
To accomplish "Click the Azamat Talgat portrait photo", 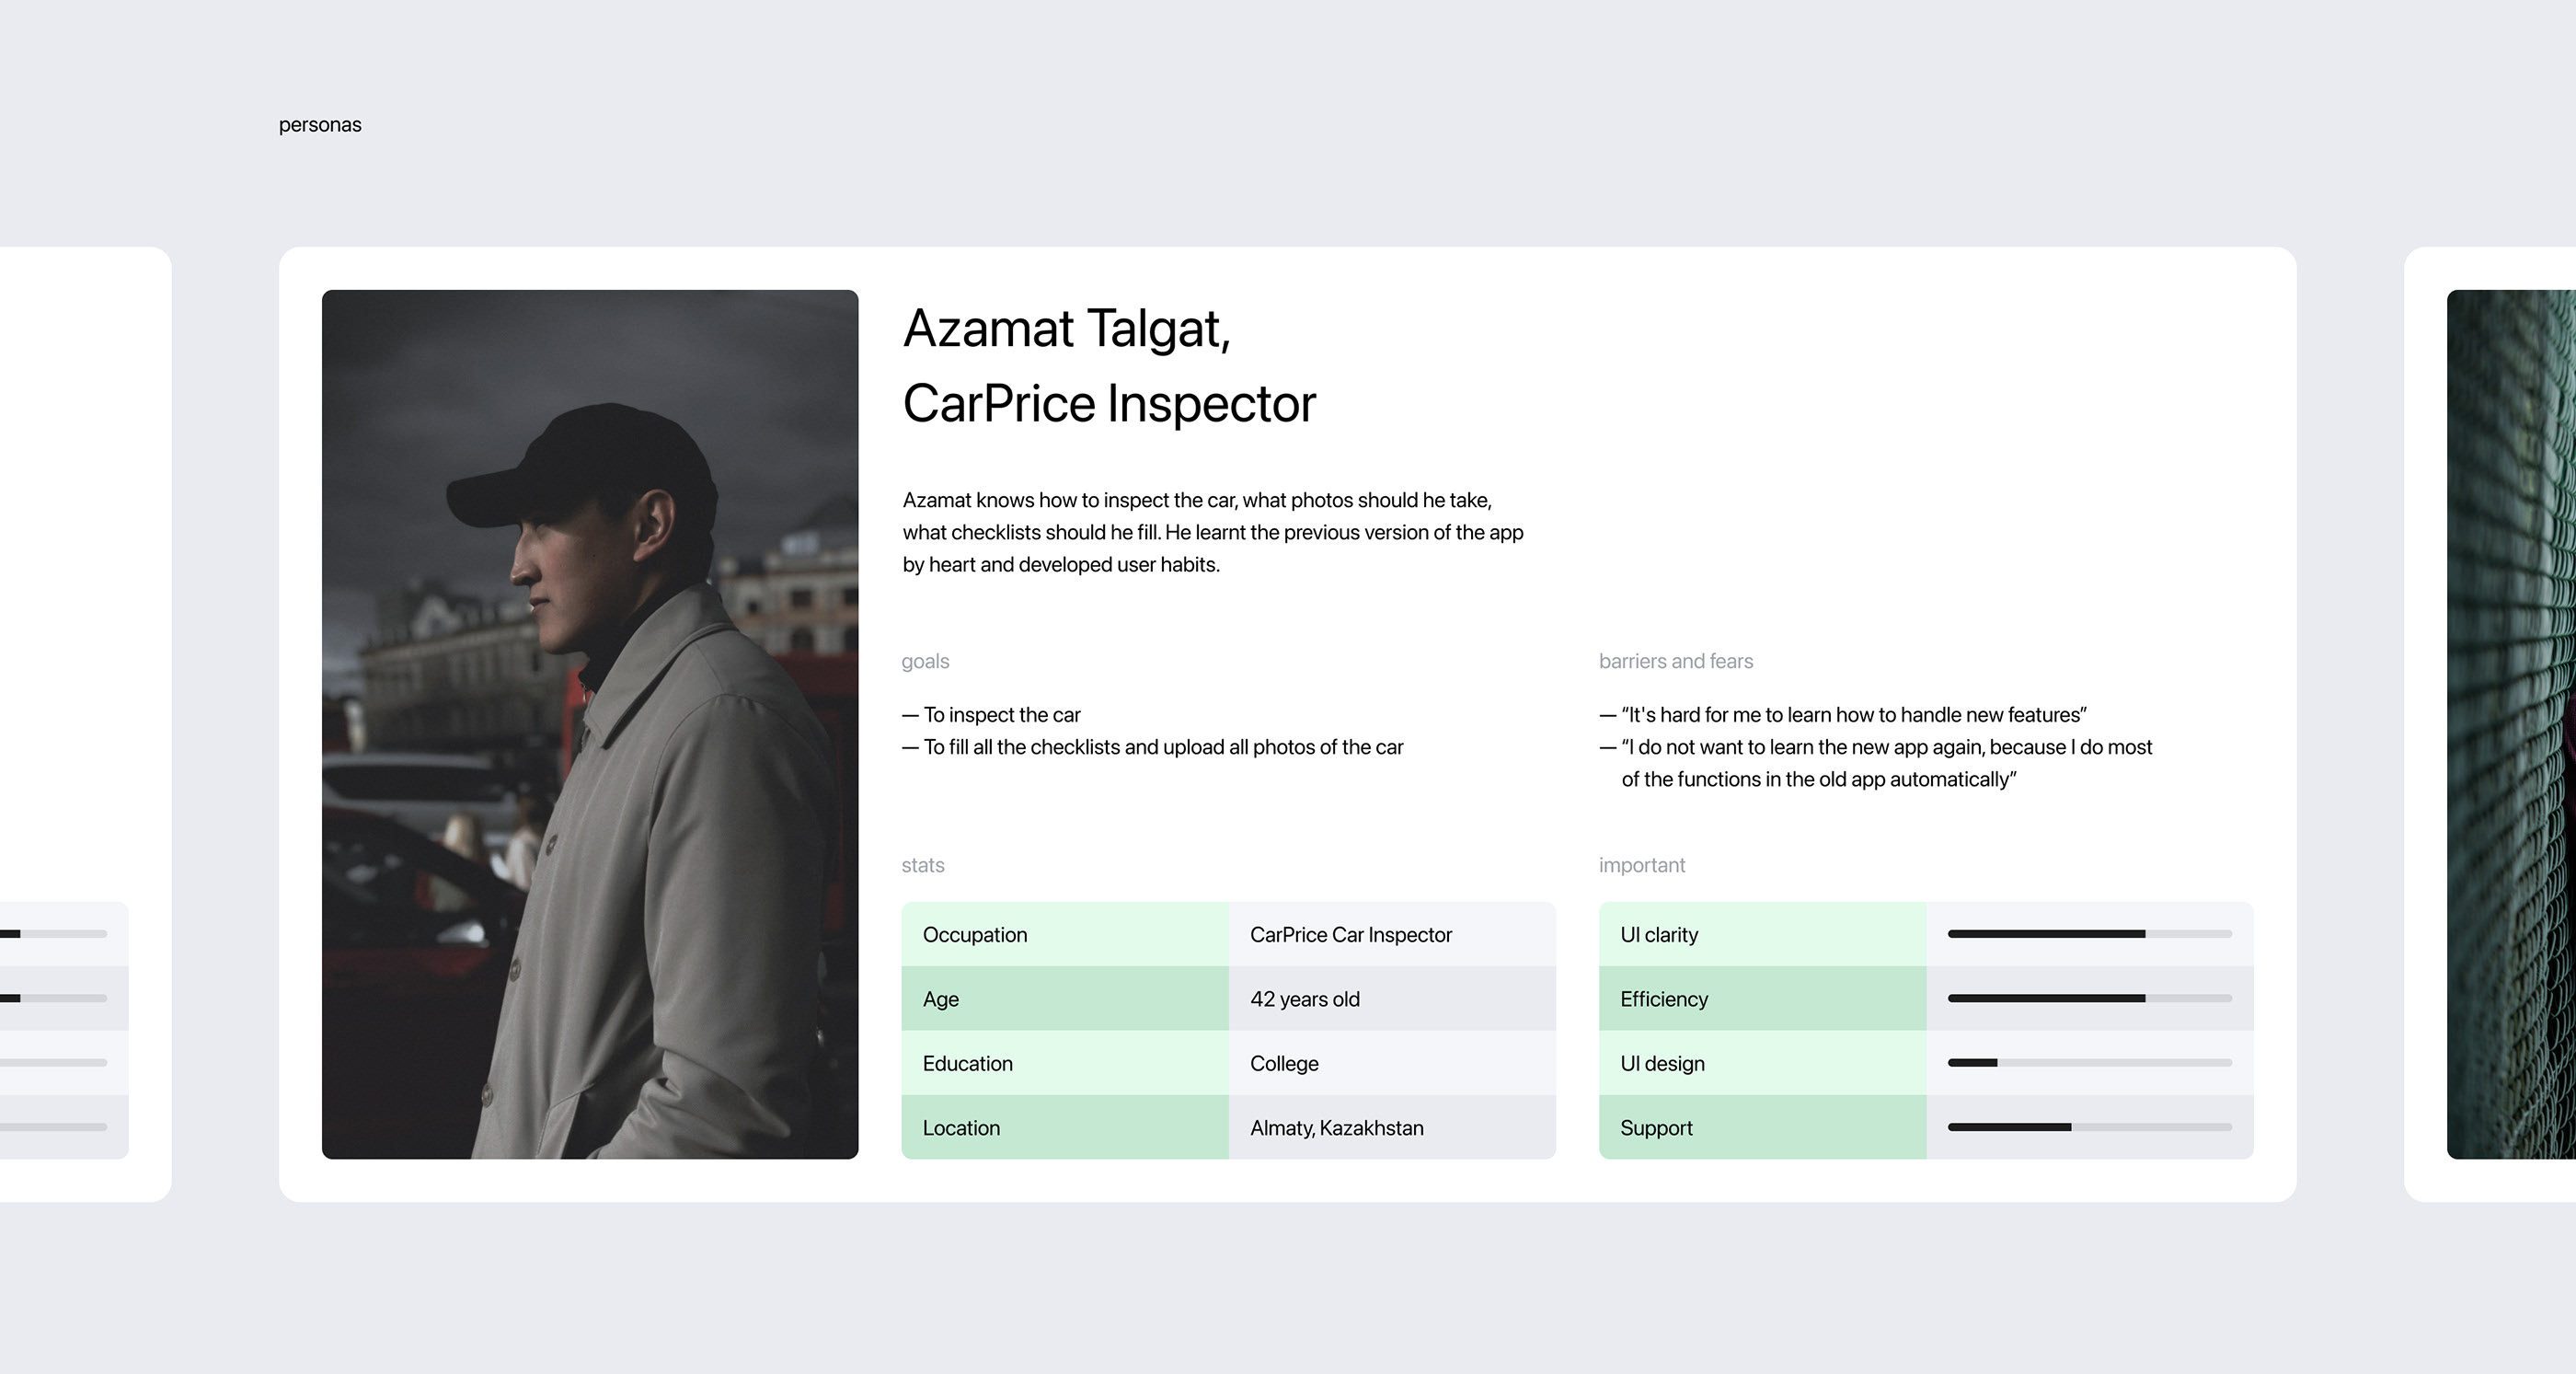I will coord(590,724).
